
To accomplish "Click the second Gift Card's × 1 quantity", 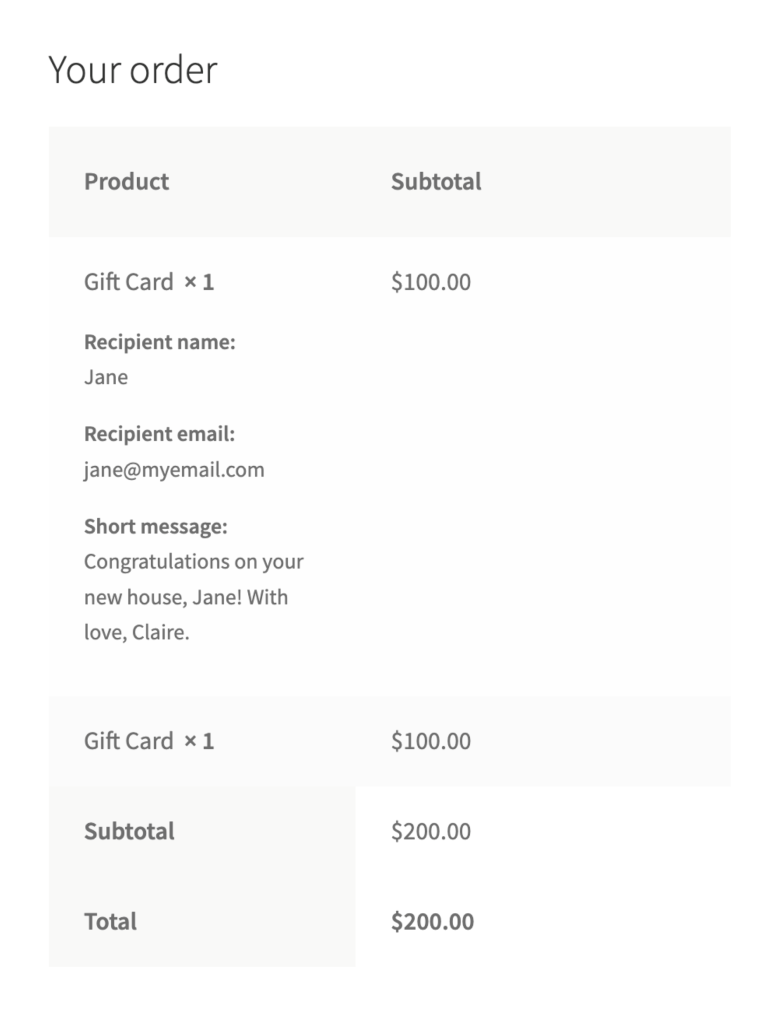I will (199, 741).
